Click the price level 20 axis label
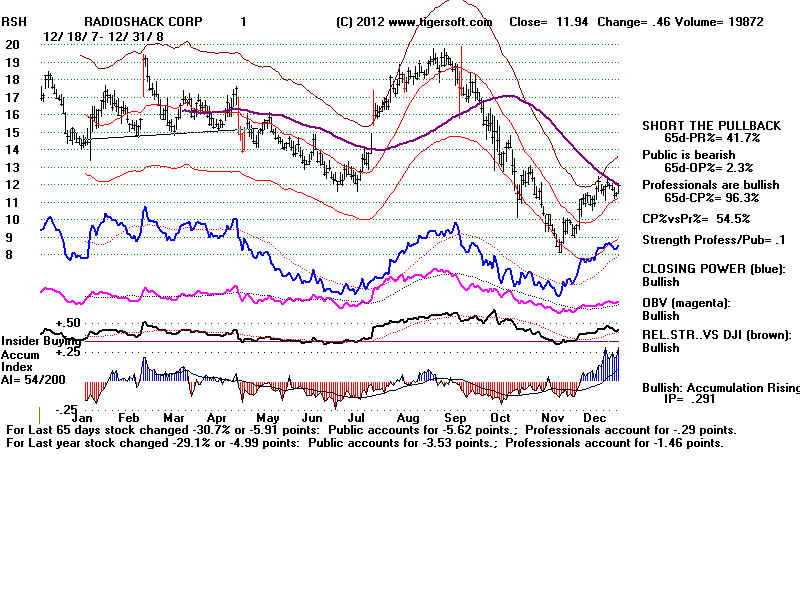Viewport: 800px width, 600px height. point(13,45)
